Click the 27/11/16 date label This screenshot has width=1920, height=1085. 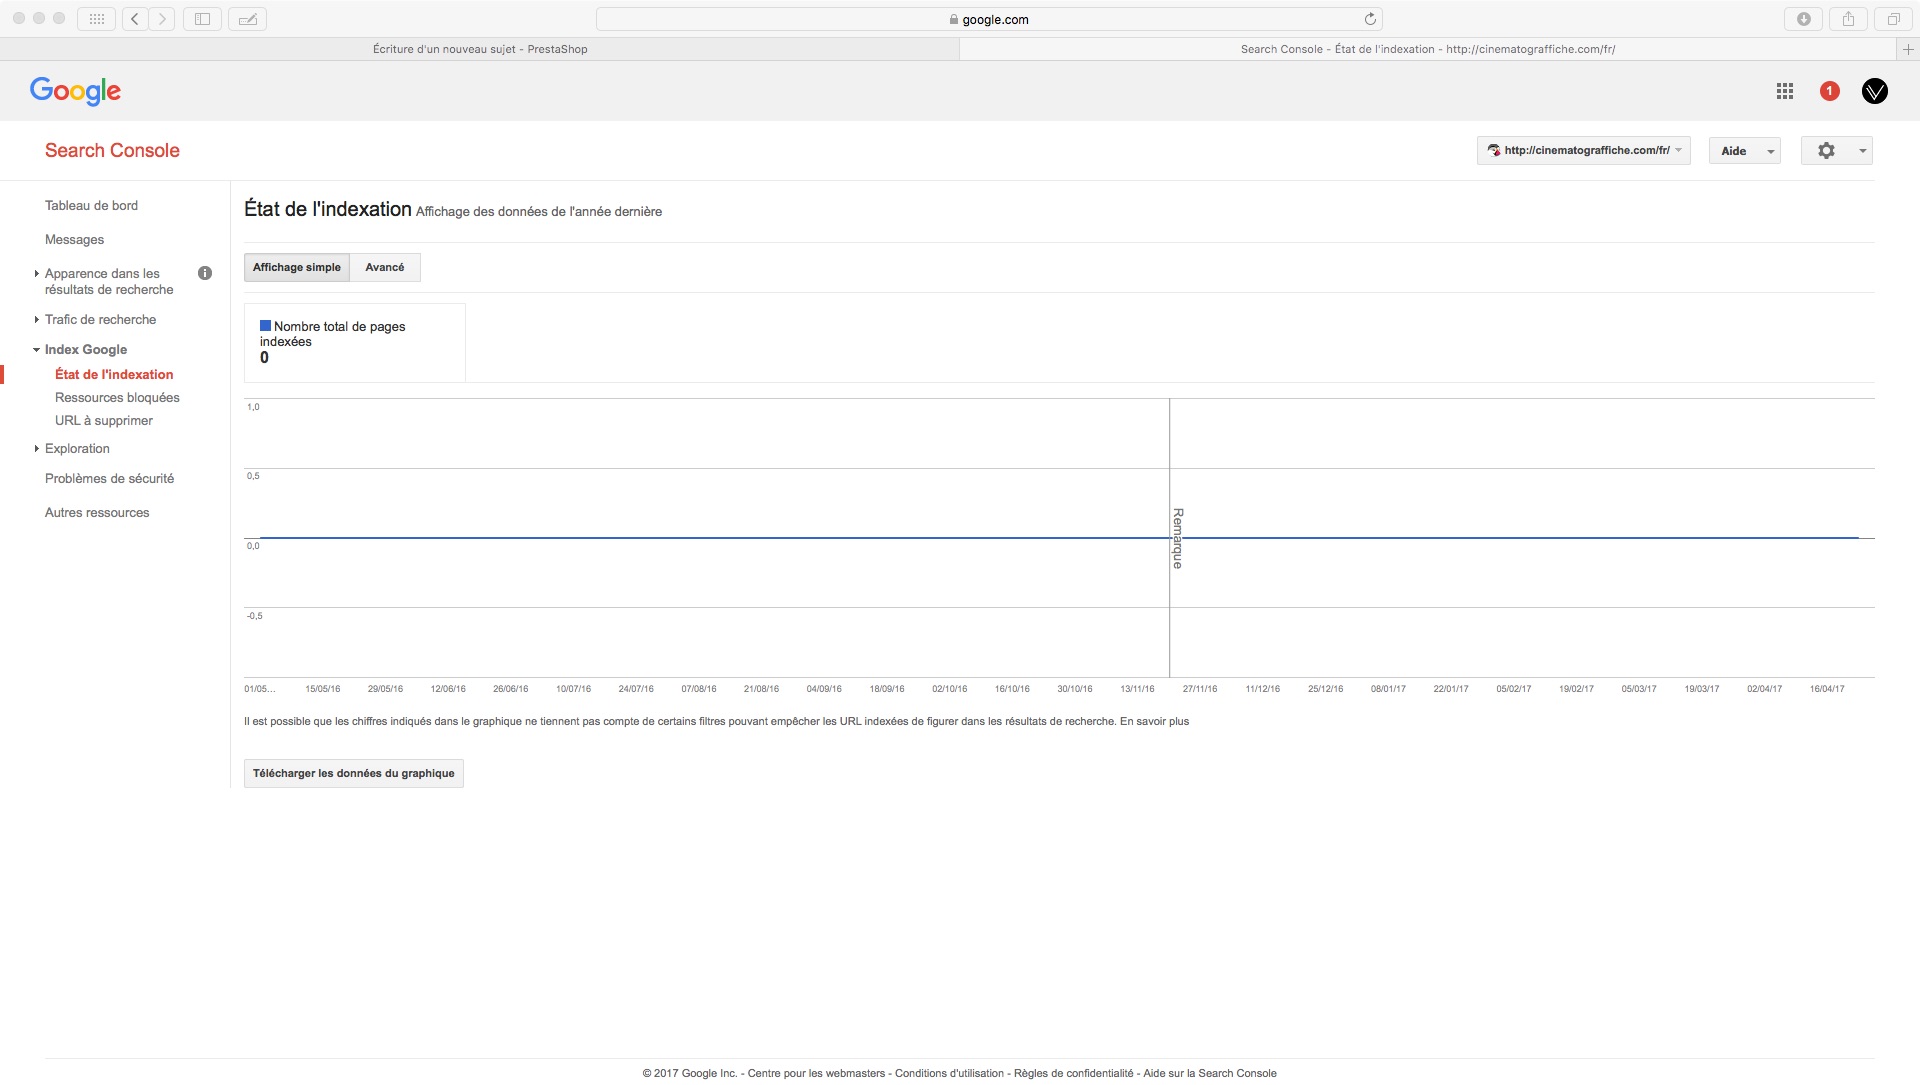[1200, 689]
